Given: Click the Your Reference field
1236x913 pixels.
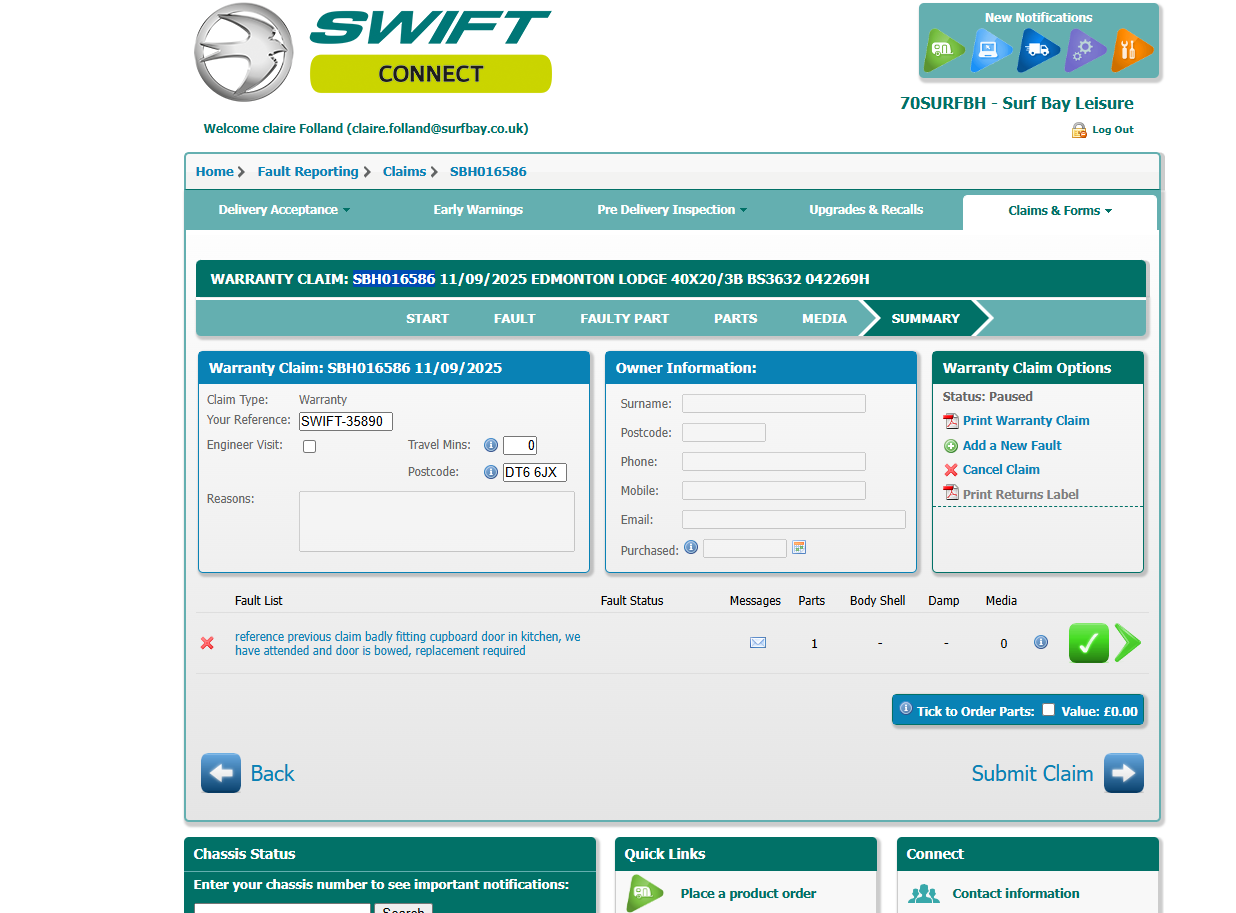Looking at the screenshot, I should (x=346, y=421).
